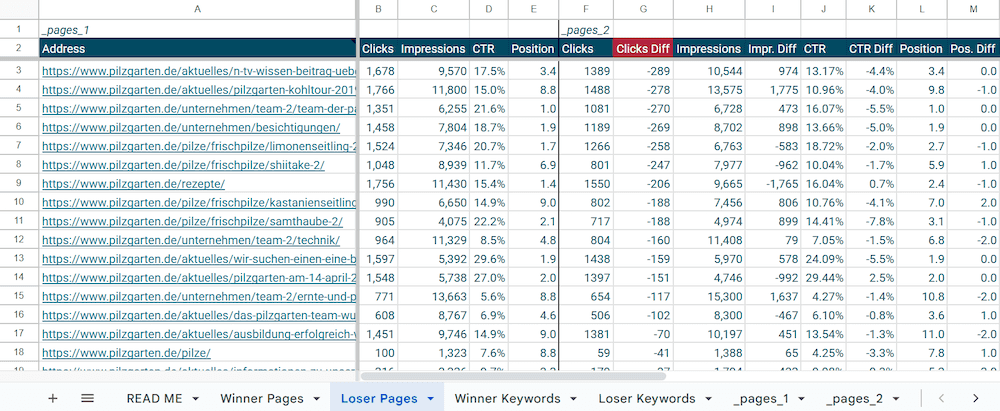Screen dimensions: 1000x411
Task: Open the pilzgarten.de/rezepte/ link
Action: click(x=133, y=184)
